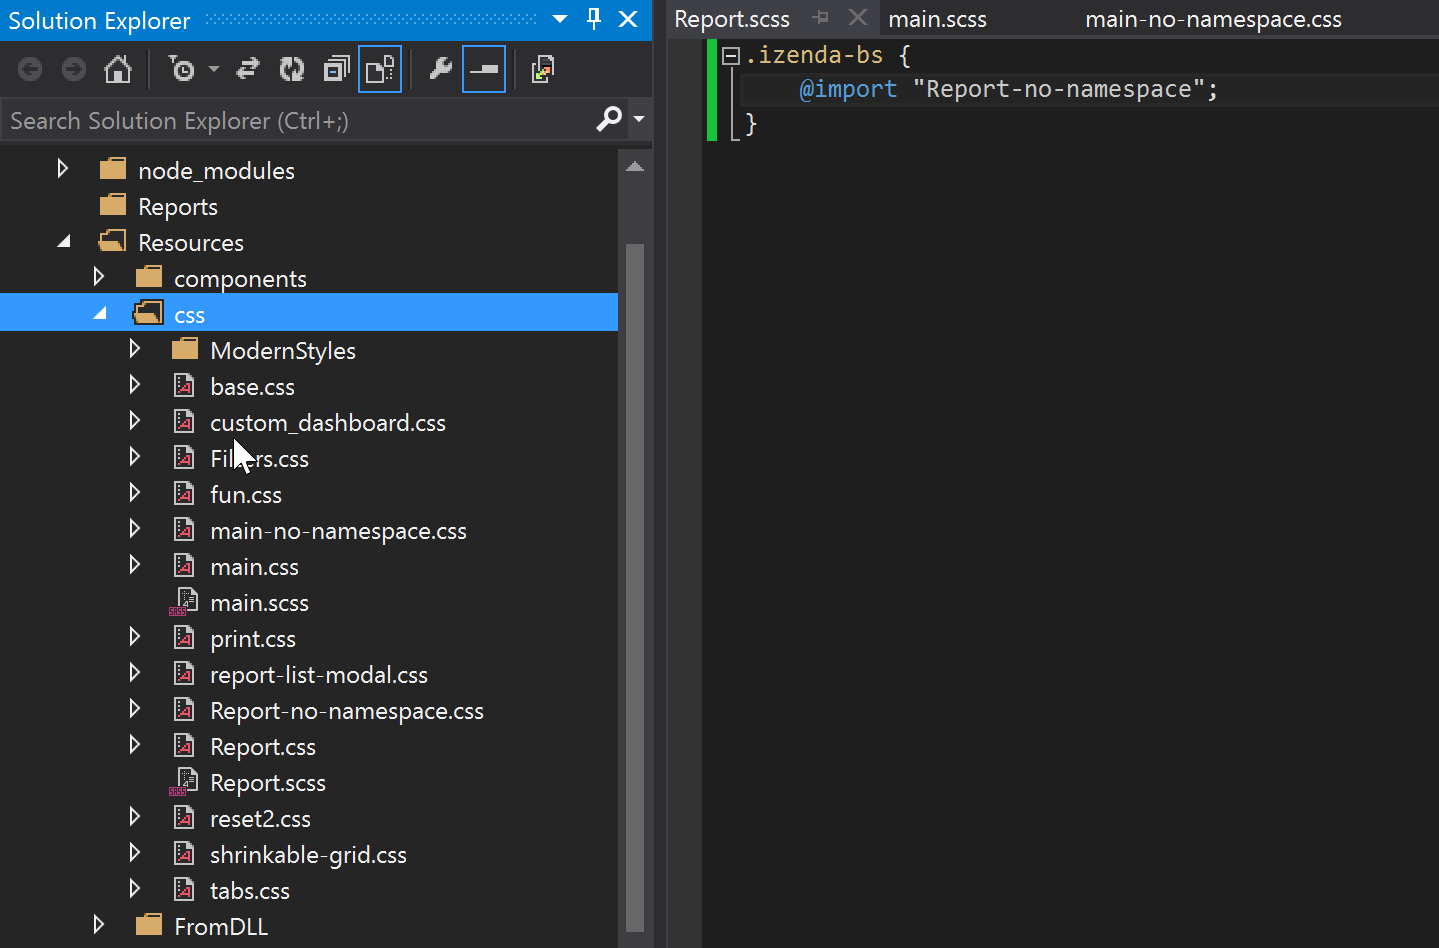The width and height of the screenshot is (1439, 948).
Task: Close the Report.scss editor tab
Action: coord(858,17)
